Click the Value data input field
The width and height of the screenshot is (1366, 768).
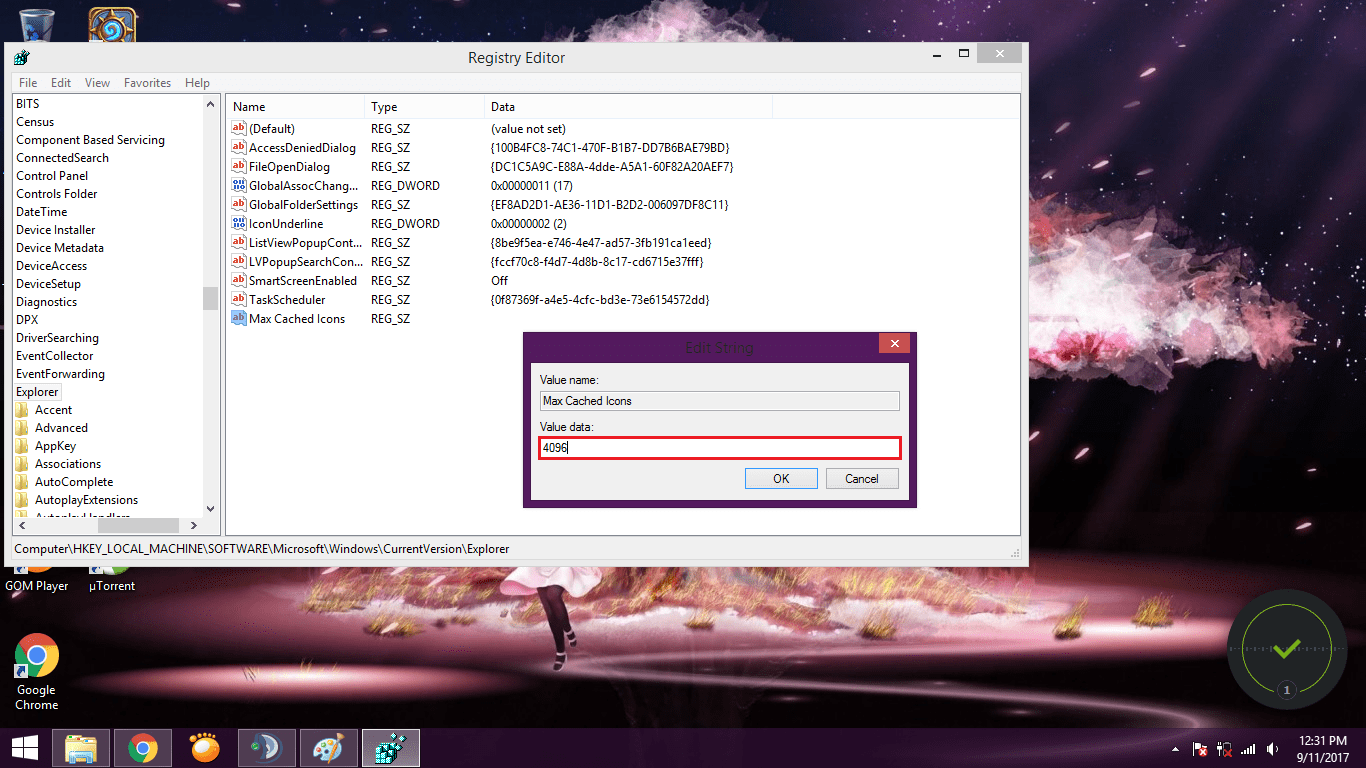coord(720,448)
